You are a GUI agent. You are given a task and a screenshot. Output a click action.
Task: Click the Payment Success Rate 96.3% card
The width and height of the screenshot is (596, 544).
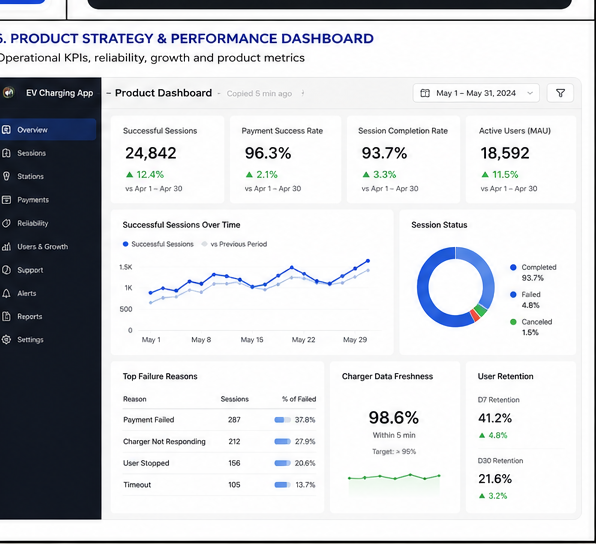(x=285, y=160)
